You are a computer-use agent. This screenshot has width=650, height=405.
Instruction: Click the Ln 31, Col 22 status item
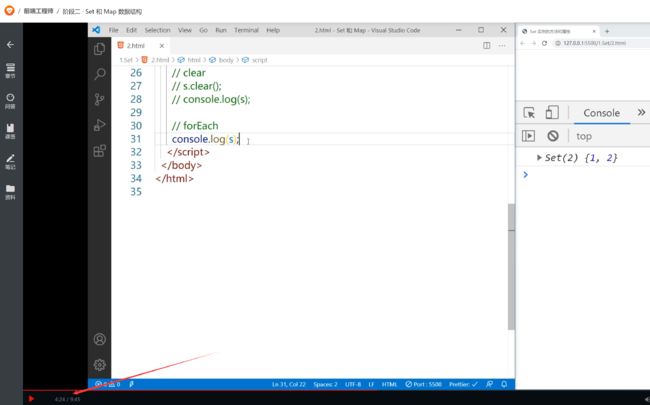coord(289,384)
